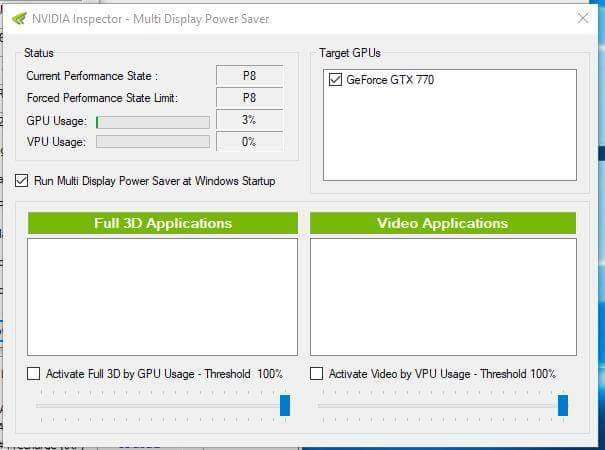Click the Full 3D threshold slider handle

click(x=285, y=405)
